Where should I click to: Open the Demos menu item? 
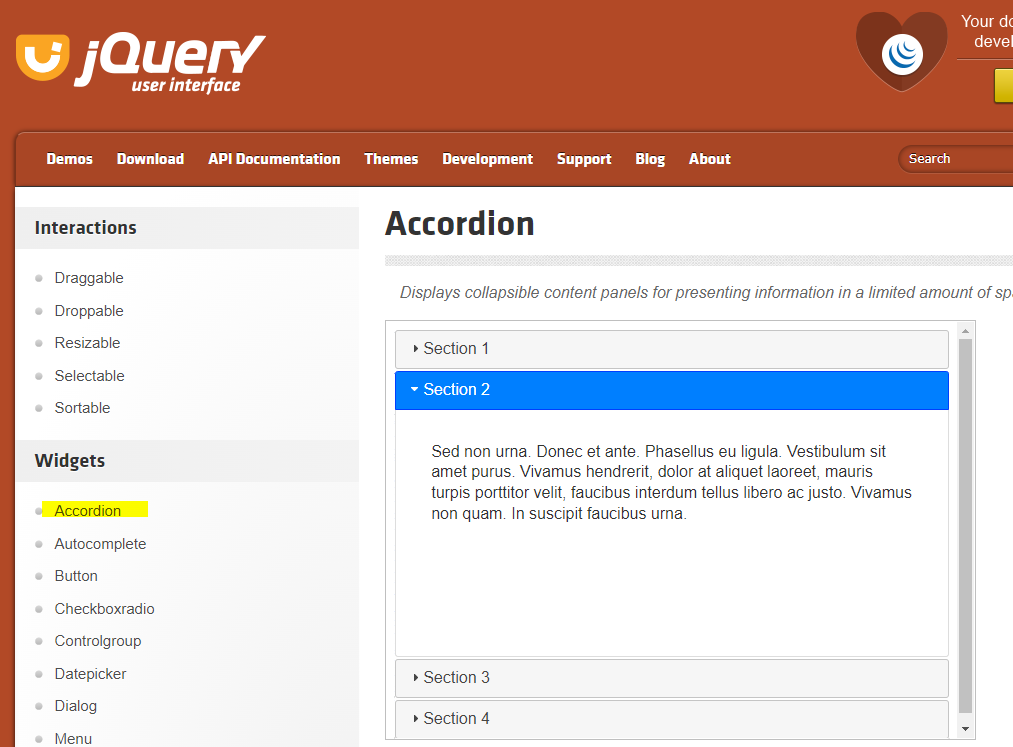(70, 159)
